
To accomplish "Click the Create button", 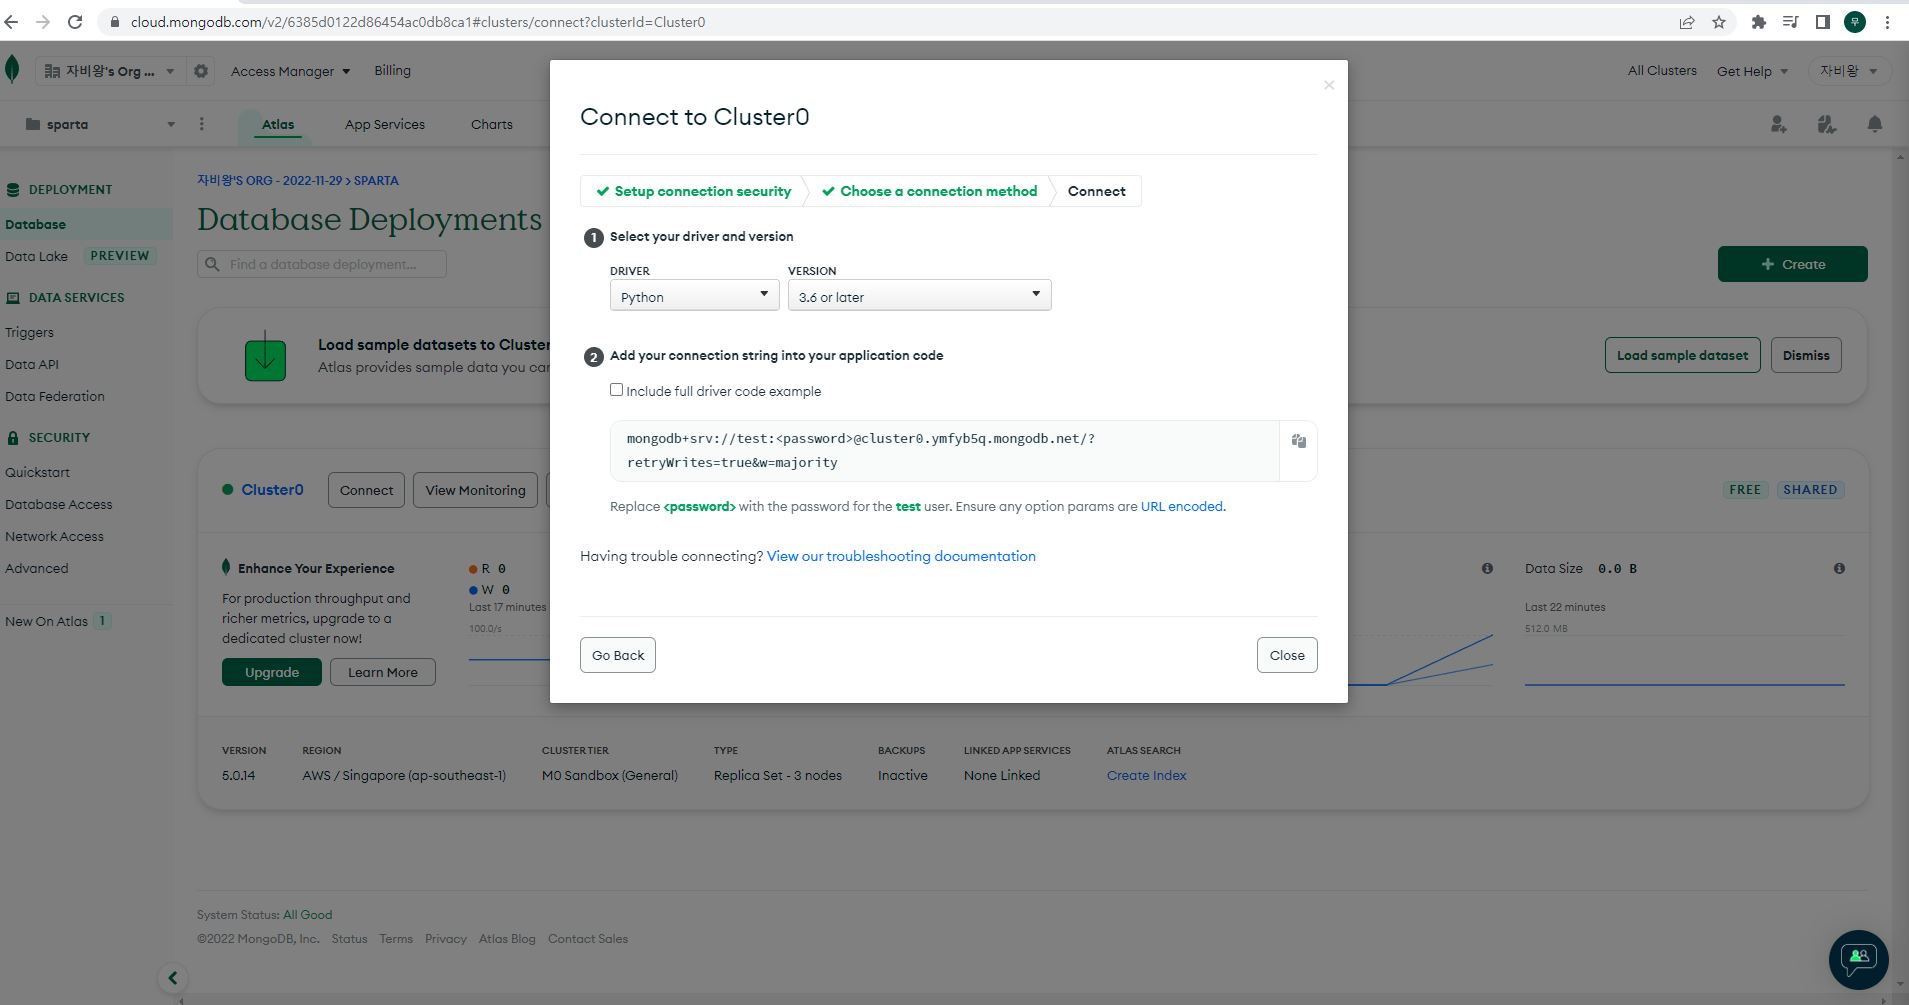I will click(1792, 264).
